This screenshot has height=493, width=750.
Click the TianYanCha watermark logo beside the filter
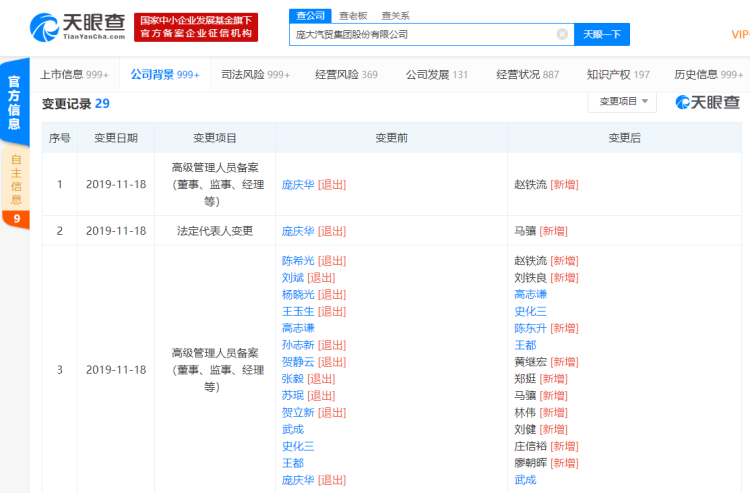pyautogui.click(x=708, y=102)
